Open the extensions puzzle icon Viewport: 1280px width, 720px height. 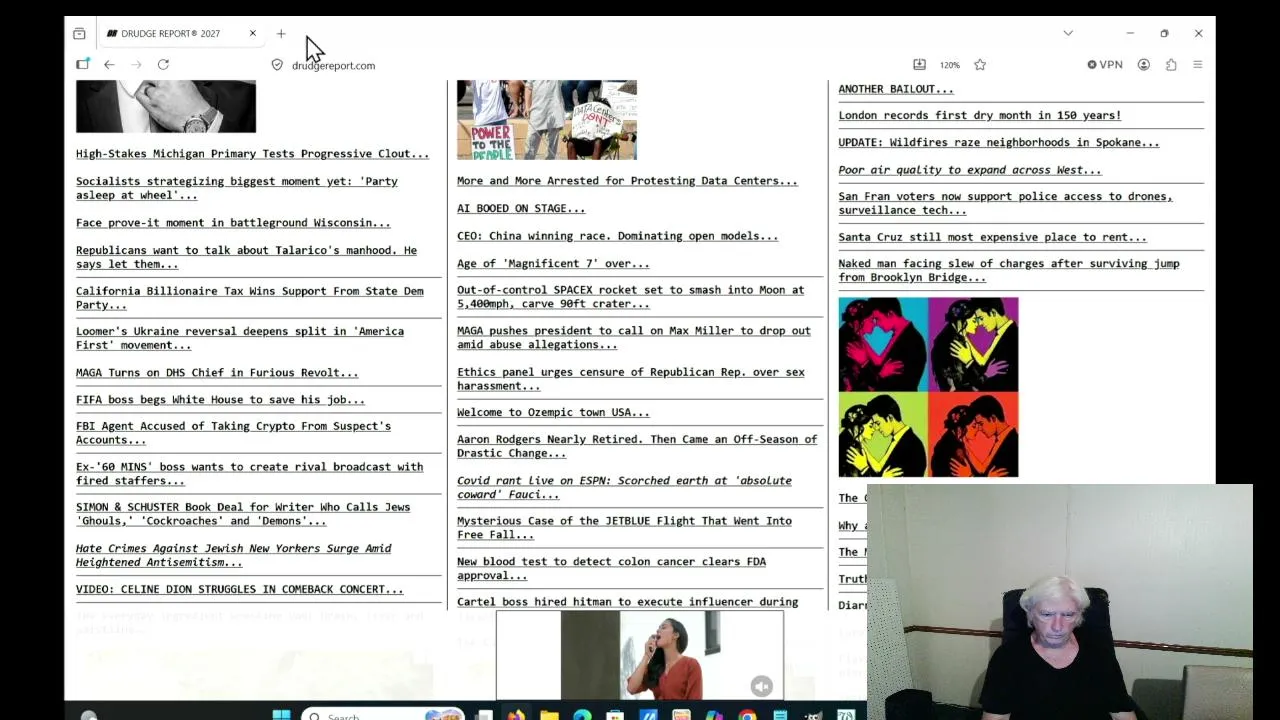pyautogui.click(x=1171, y=65)
